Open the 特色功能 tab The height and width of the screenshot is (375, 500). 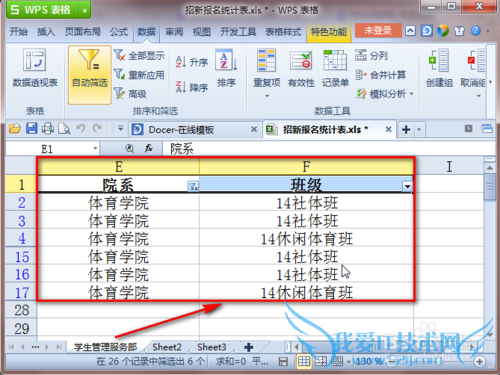[x=329, y=32]
